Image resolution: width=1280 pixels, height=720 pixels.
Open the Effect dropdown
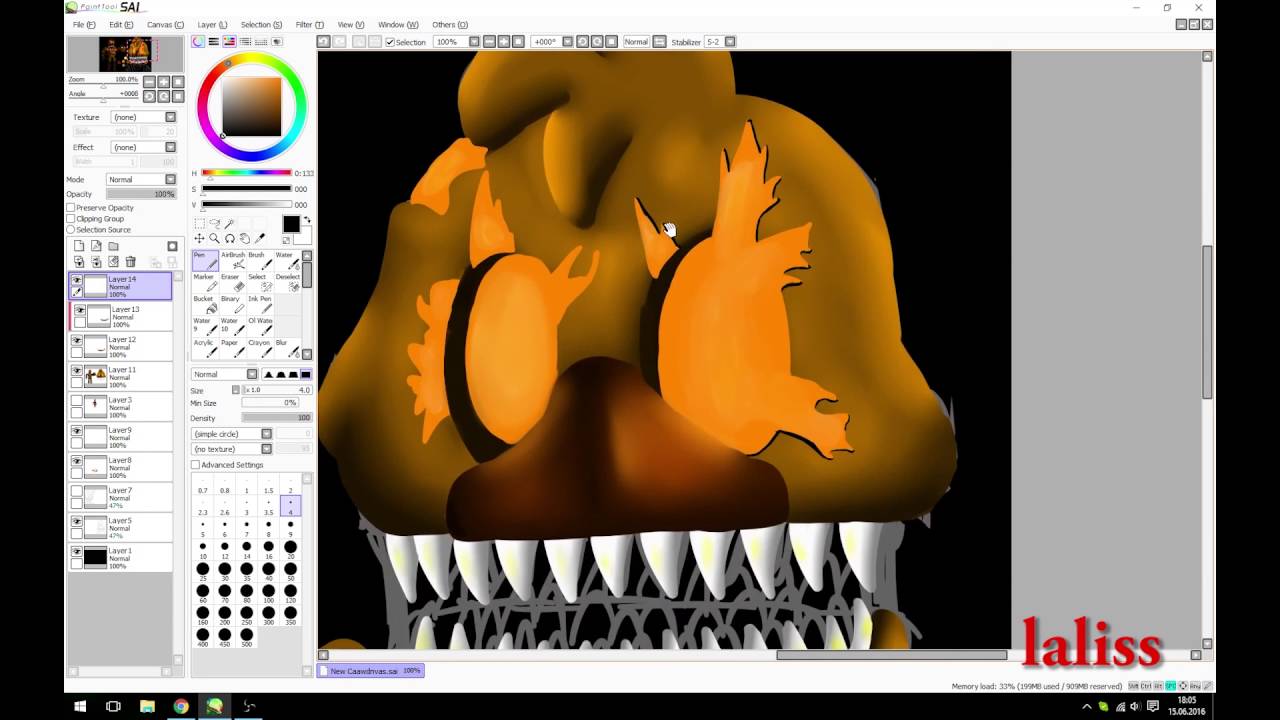[x=144, y=147]
